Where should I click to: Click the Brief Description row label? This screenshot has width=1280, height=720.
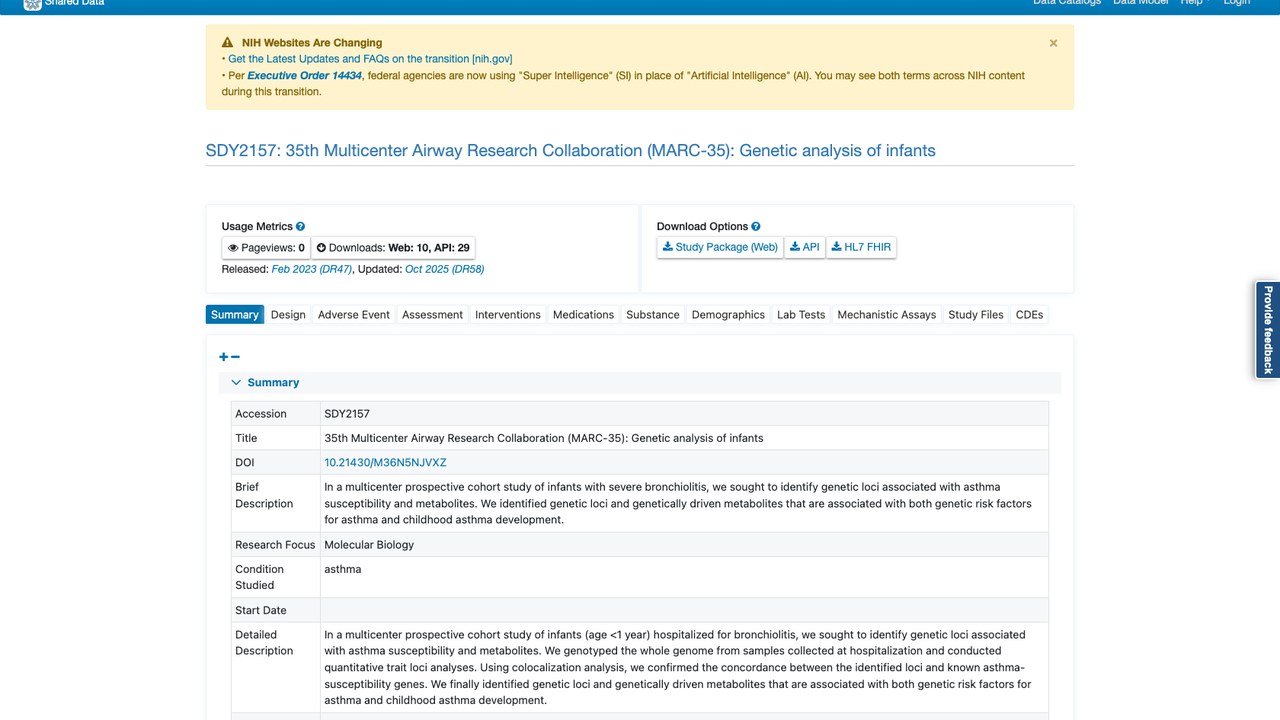(264, 495)
